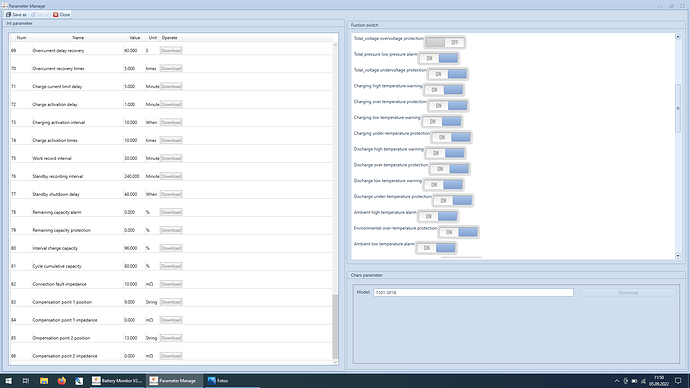Screen dimensions: 690x388
Task: Download Charge current limit delay parameter
Action: [x=171, y=87]
